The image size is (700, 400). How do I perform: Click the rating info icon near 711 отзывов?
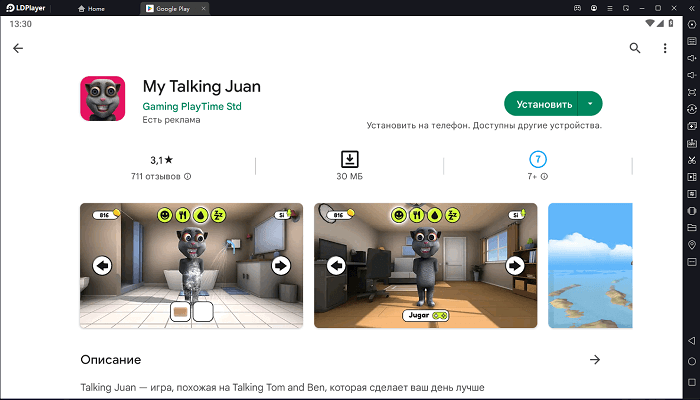pos(188,176)
